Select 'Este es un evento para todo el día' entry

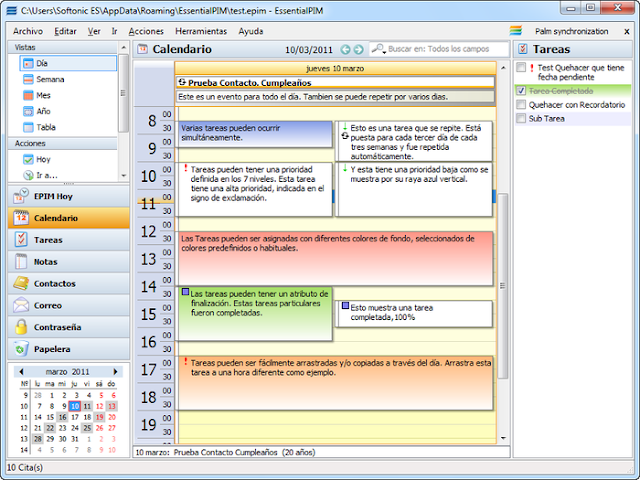[335, 97]
